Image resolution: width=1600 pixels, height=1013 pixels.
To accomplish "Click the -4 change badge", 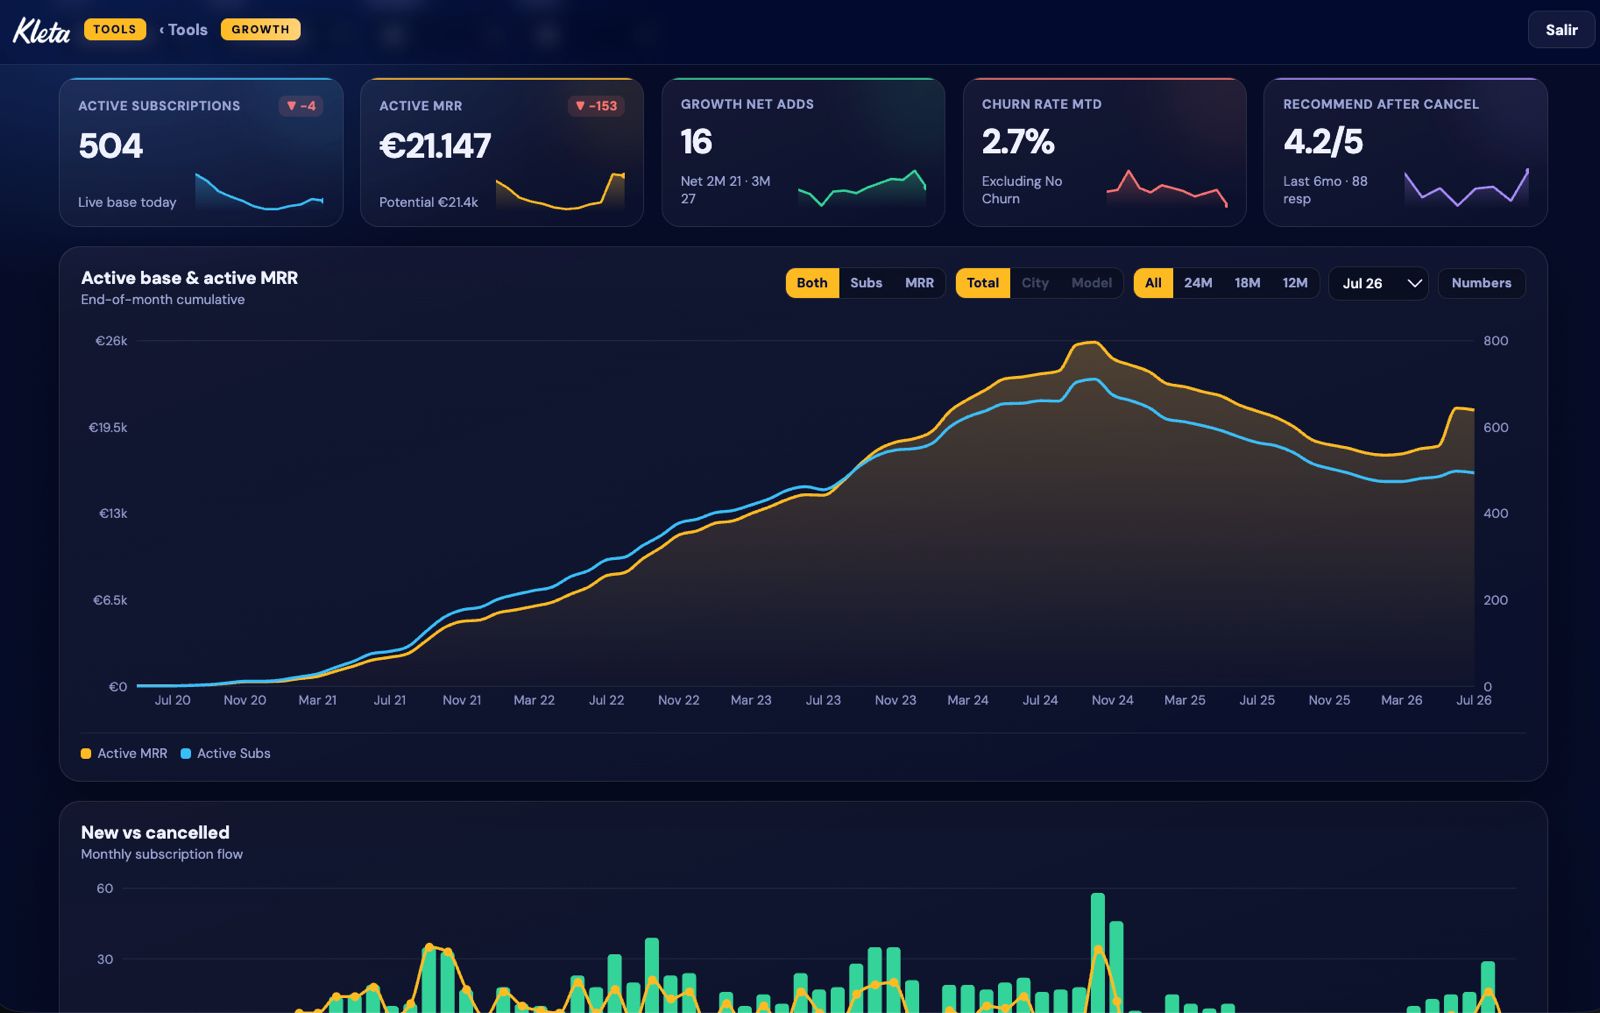I will tap(301, 106).
